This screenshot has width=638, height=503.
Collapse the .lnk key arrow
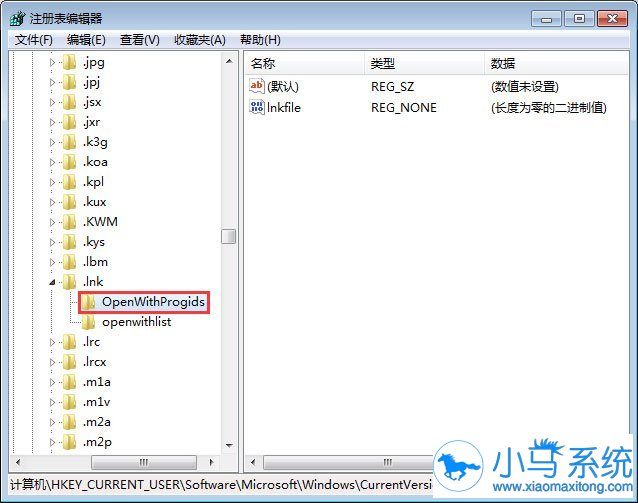pos(52,282)
